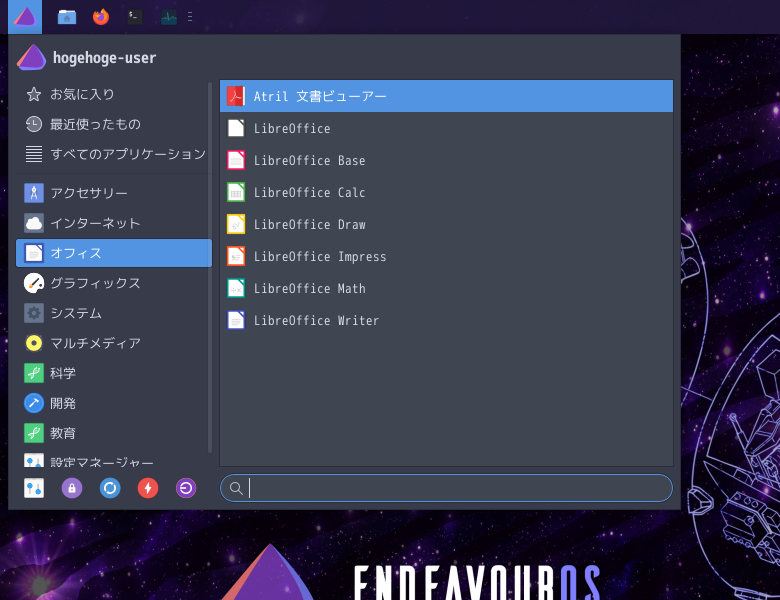Open LibreOffice Impress icon
780x600 pixels.
236,256
